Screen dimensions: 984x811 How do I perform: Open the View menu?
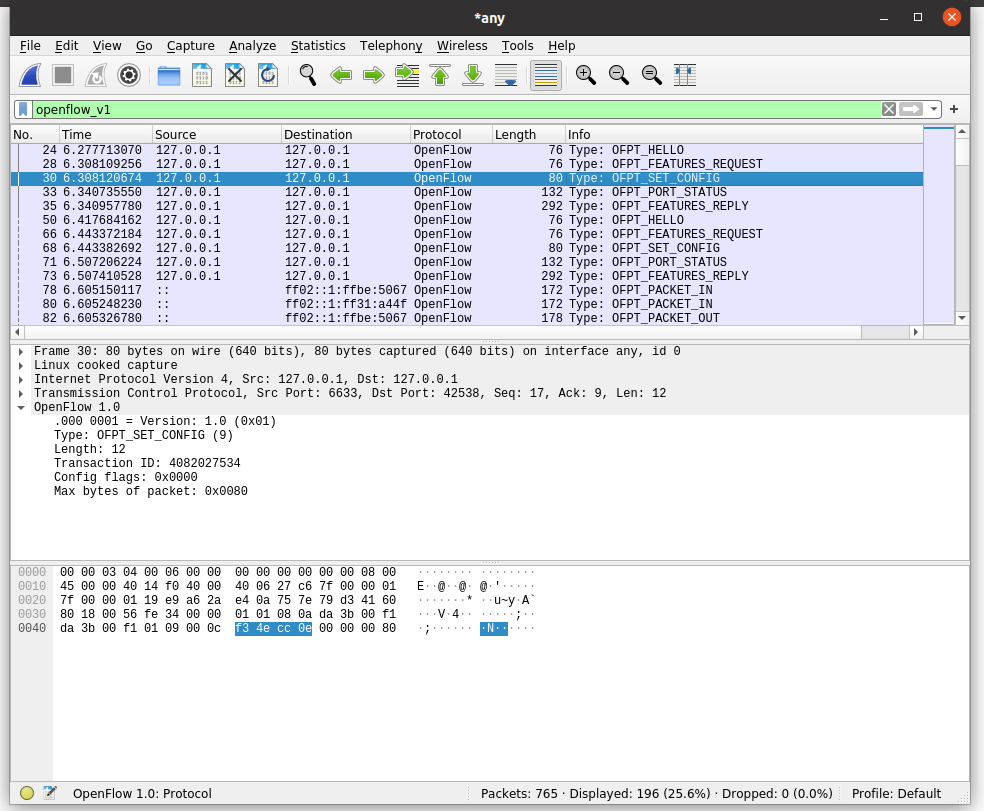(x=107, y=46)
